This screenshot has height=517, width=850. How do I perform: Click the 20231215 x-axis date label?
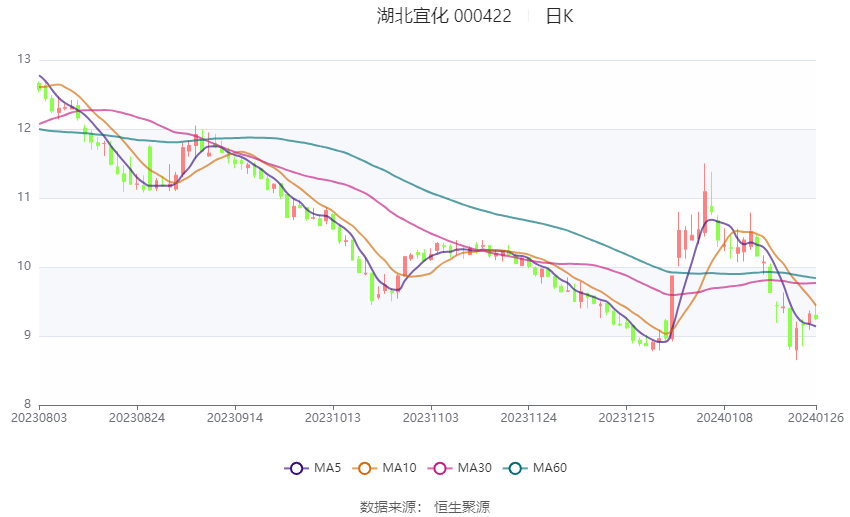pos(627,418)
